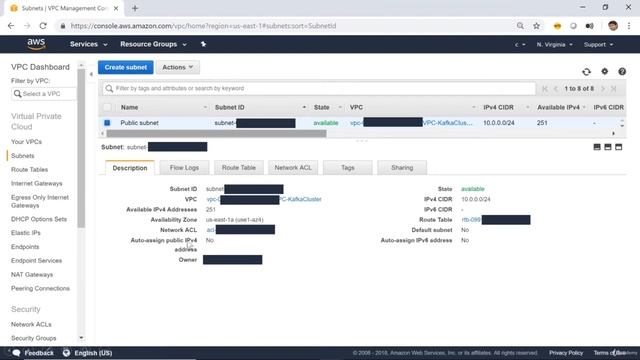The image size is (640, 360).
Task: Open Route Tables in sidebar
Action: 29,169
